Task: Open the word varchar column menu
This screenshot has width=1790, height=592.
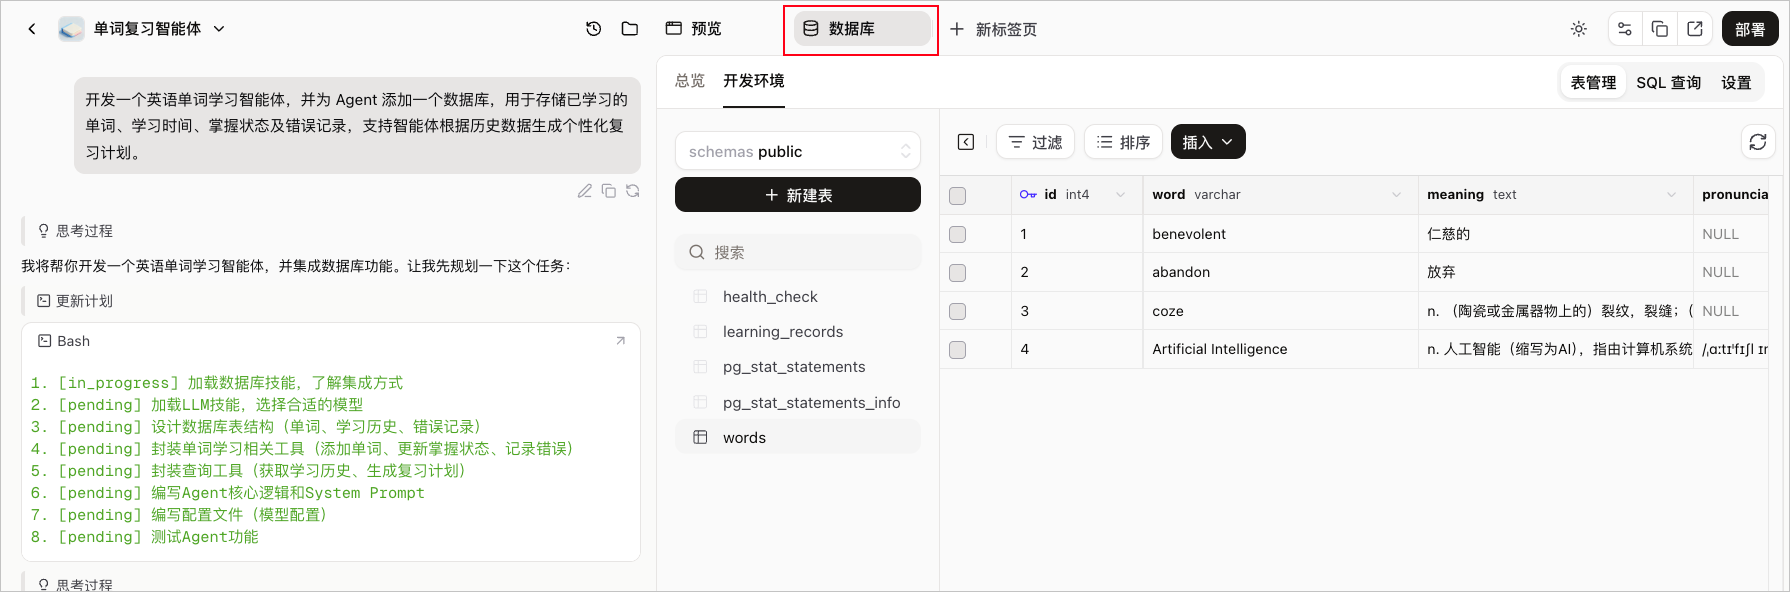Action: pos(1397,195)
